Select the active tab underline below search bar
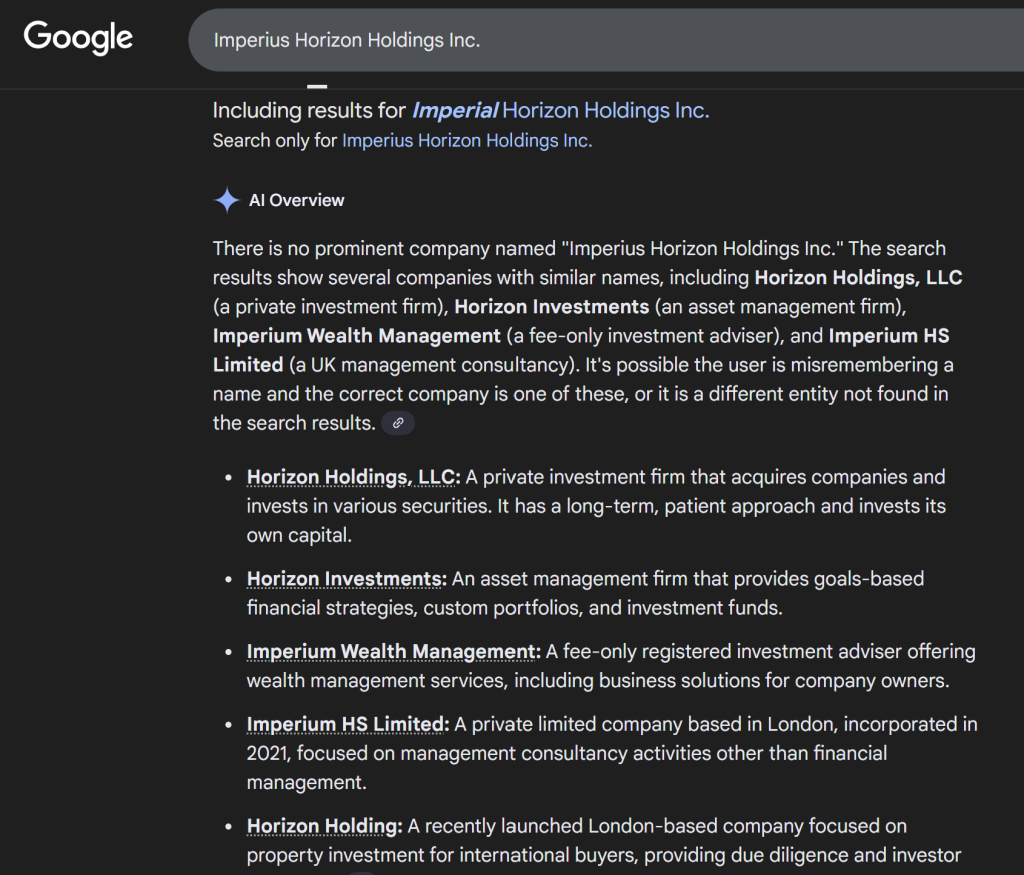Screen dimensions: 1024x875 click(317, 86)
